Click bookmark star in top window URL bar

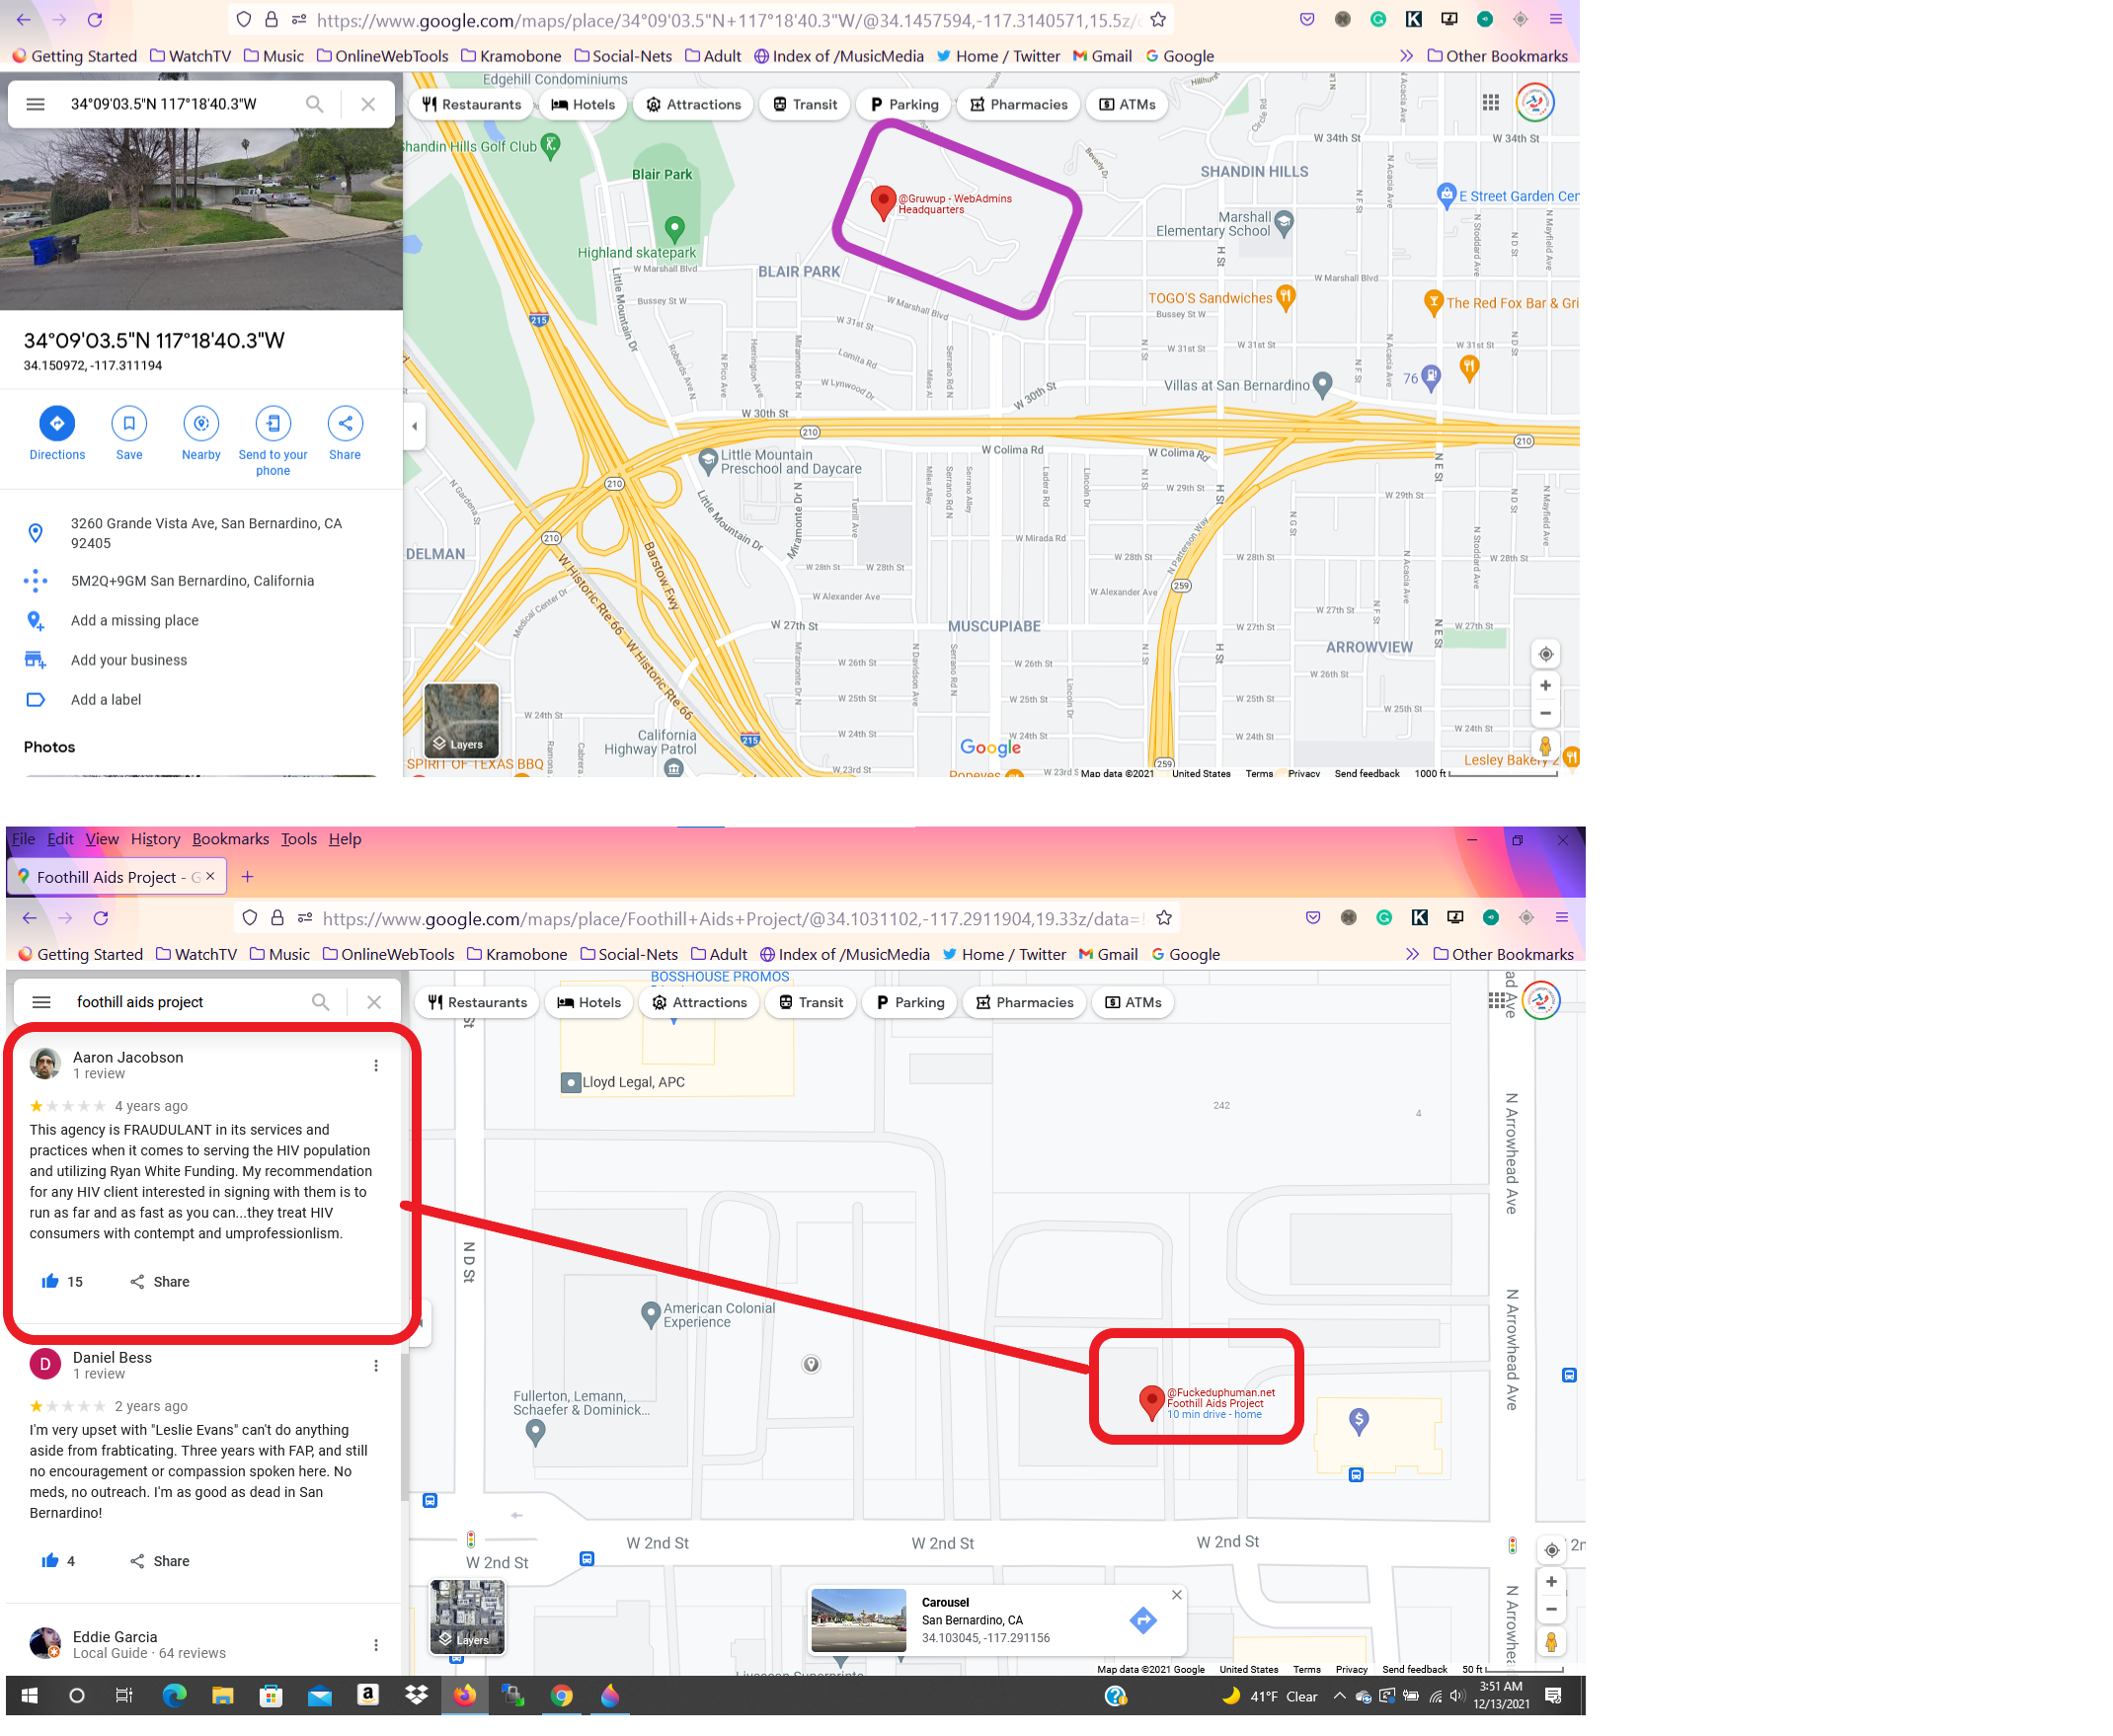[x=1158, y=20]
